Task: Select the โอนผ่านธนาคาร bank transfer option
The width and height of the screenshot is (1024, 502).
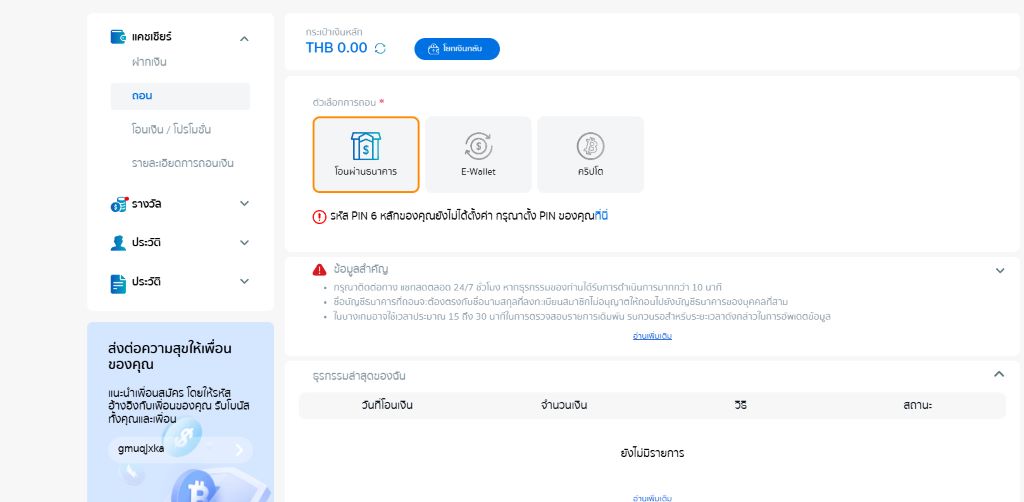Action: [x=365, y=154]
